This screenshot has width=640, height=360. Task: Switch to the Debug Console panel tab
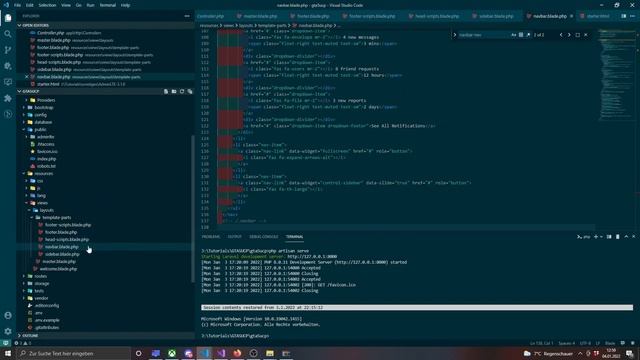pyautogui.click(x=264, y=237)
